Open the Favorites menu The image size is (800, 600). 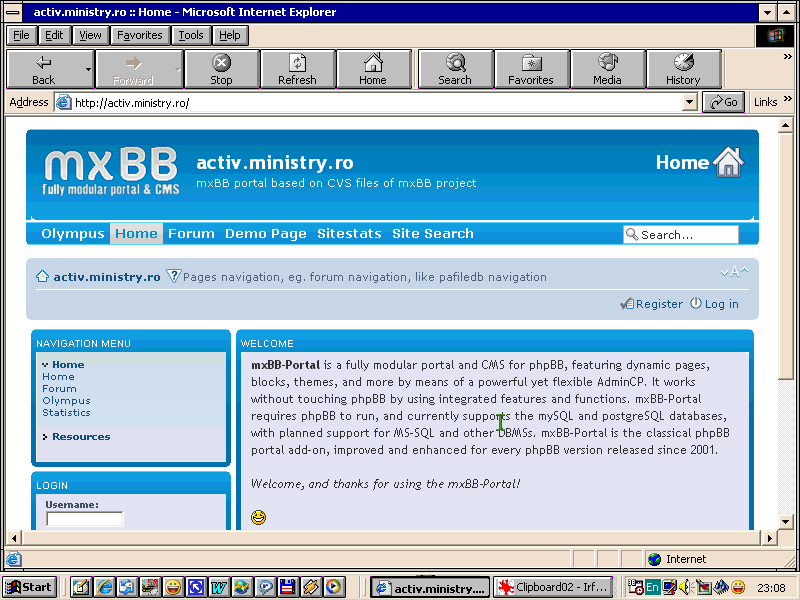[x=139, y=35]
